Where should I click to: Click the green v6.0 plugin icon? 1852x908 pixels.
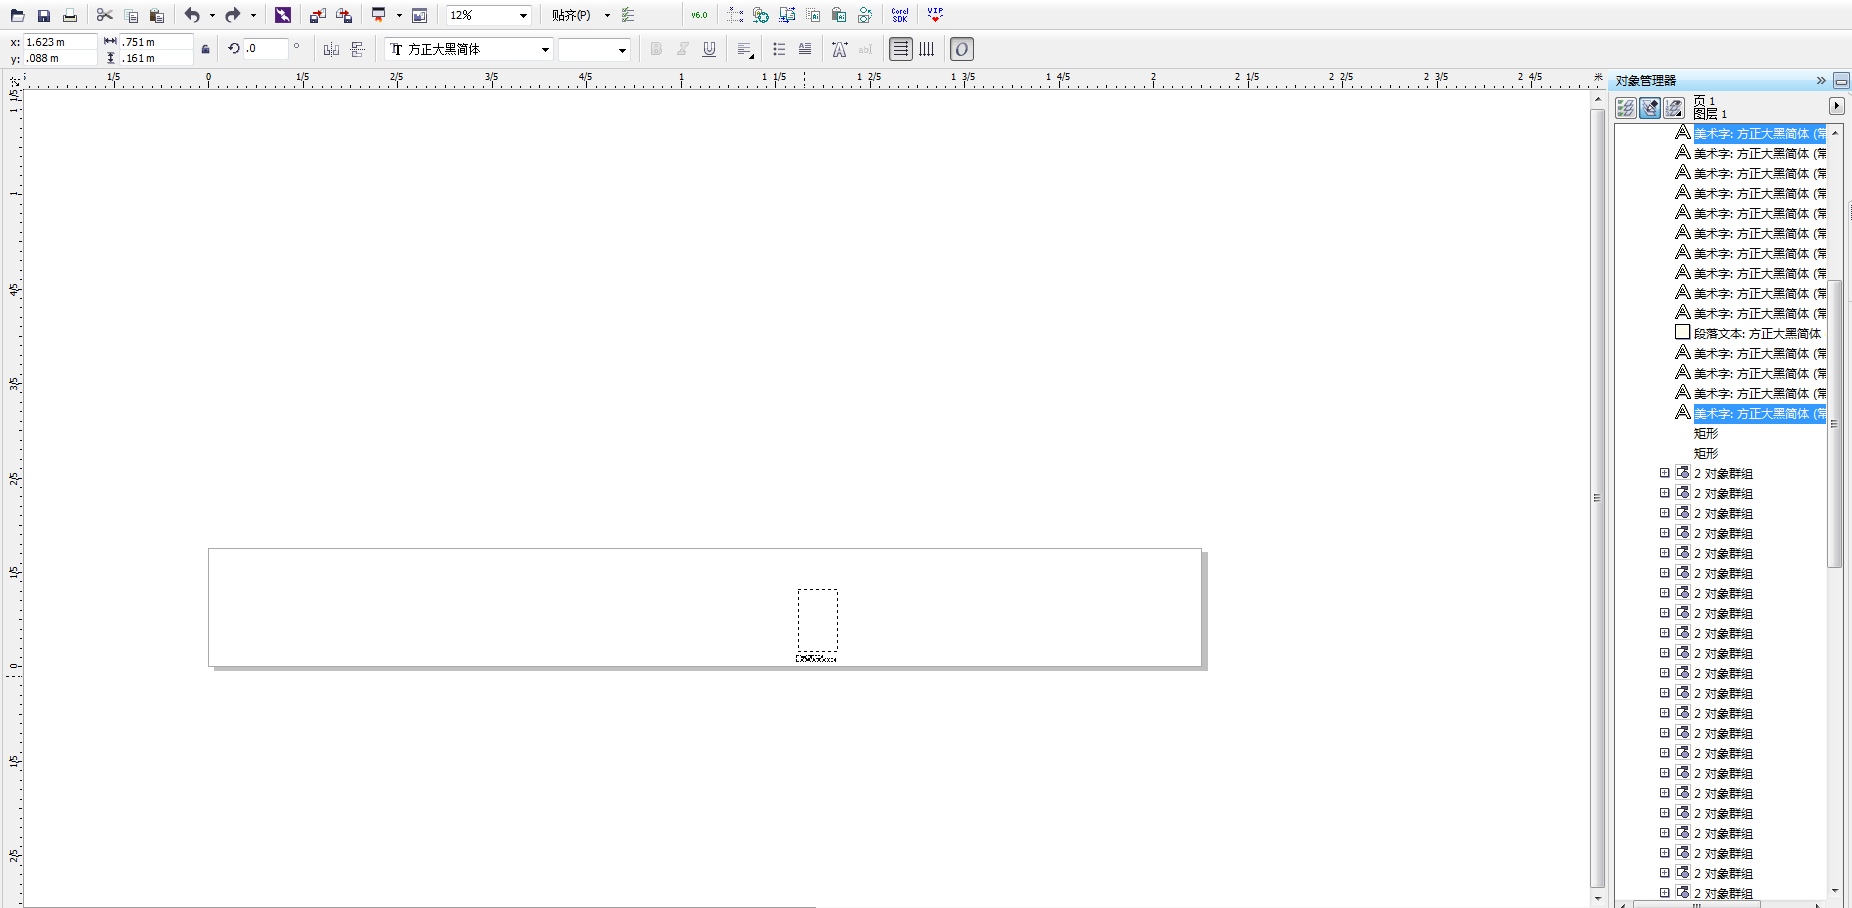pyautogui.click(x=699, y=15)
